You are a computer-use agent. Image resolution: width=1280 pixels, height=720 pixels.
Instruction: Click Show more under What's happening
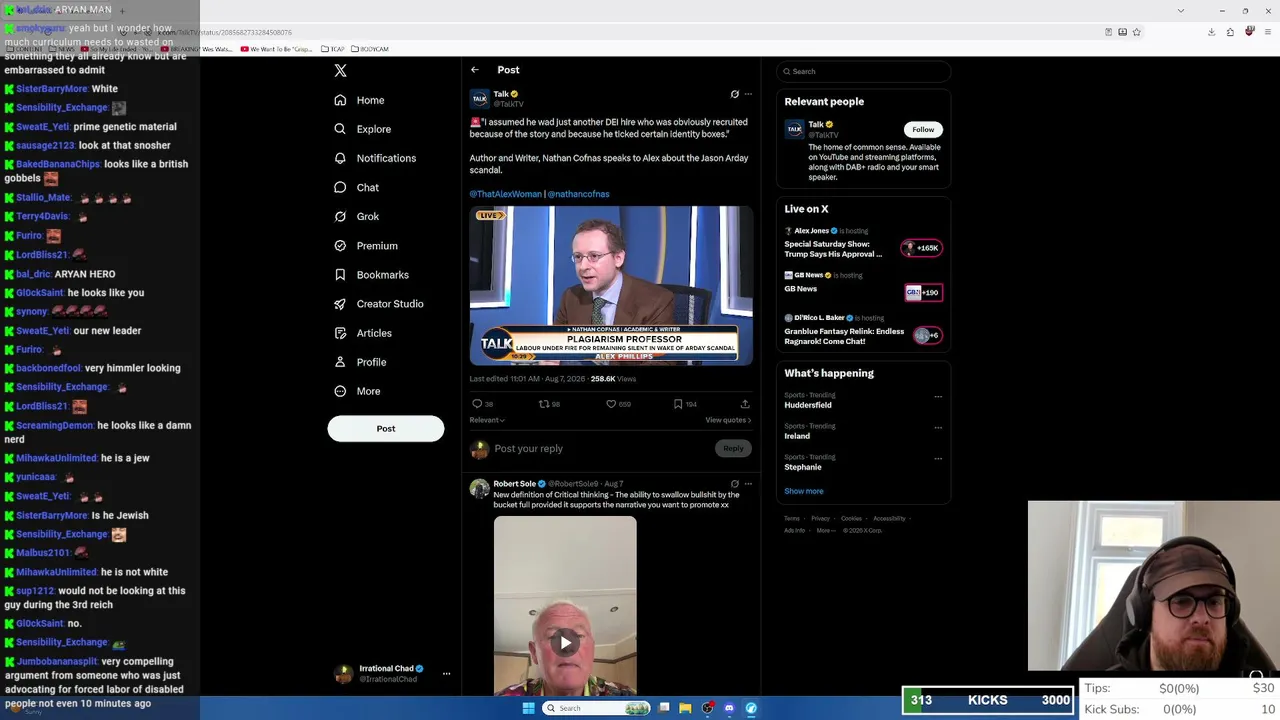804,491
